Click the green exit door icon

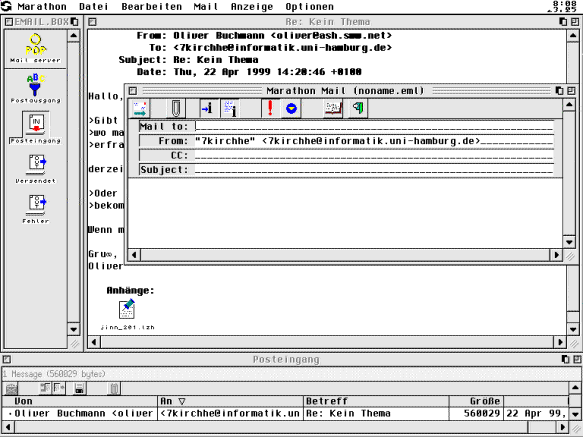358,109
